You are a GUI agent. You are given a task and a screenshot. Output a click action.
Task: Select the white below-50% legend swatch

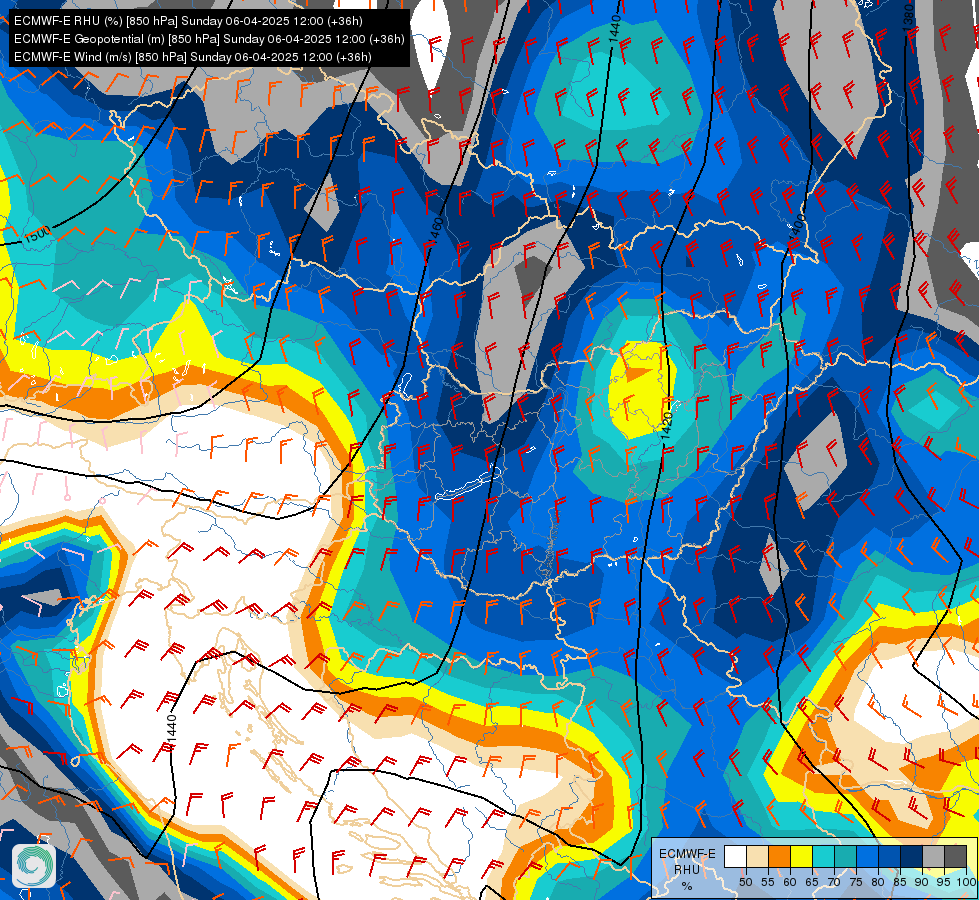(735, 857)
